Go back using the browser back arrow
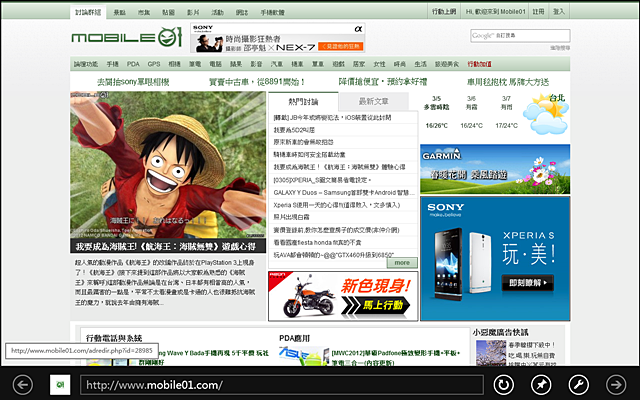This screenshot has width=640, height=400. 22,384
